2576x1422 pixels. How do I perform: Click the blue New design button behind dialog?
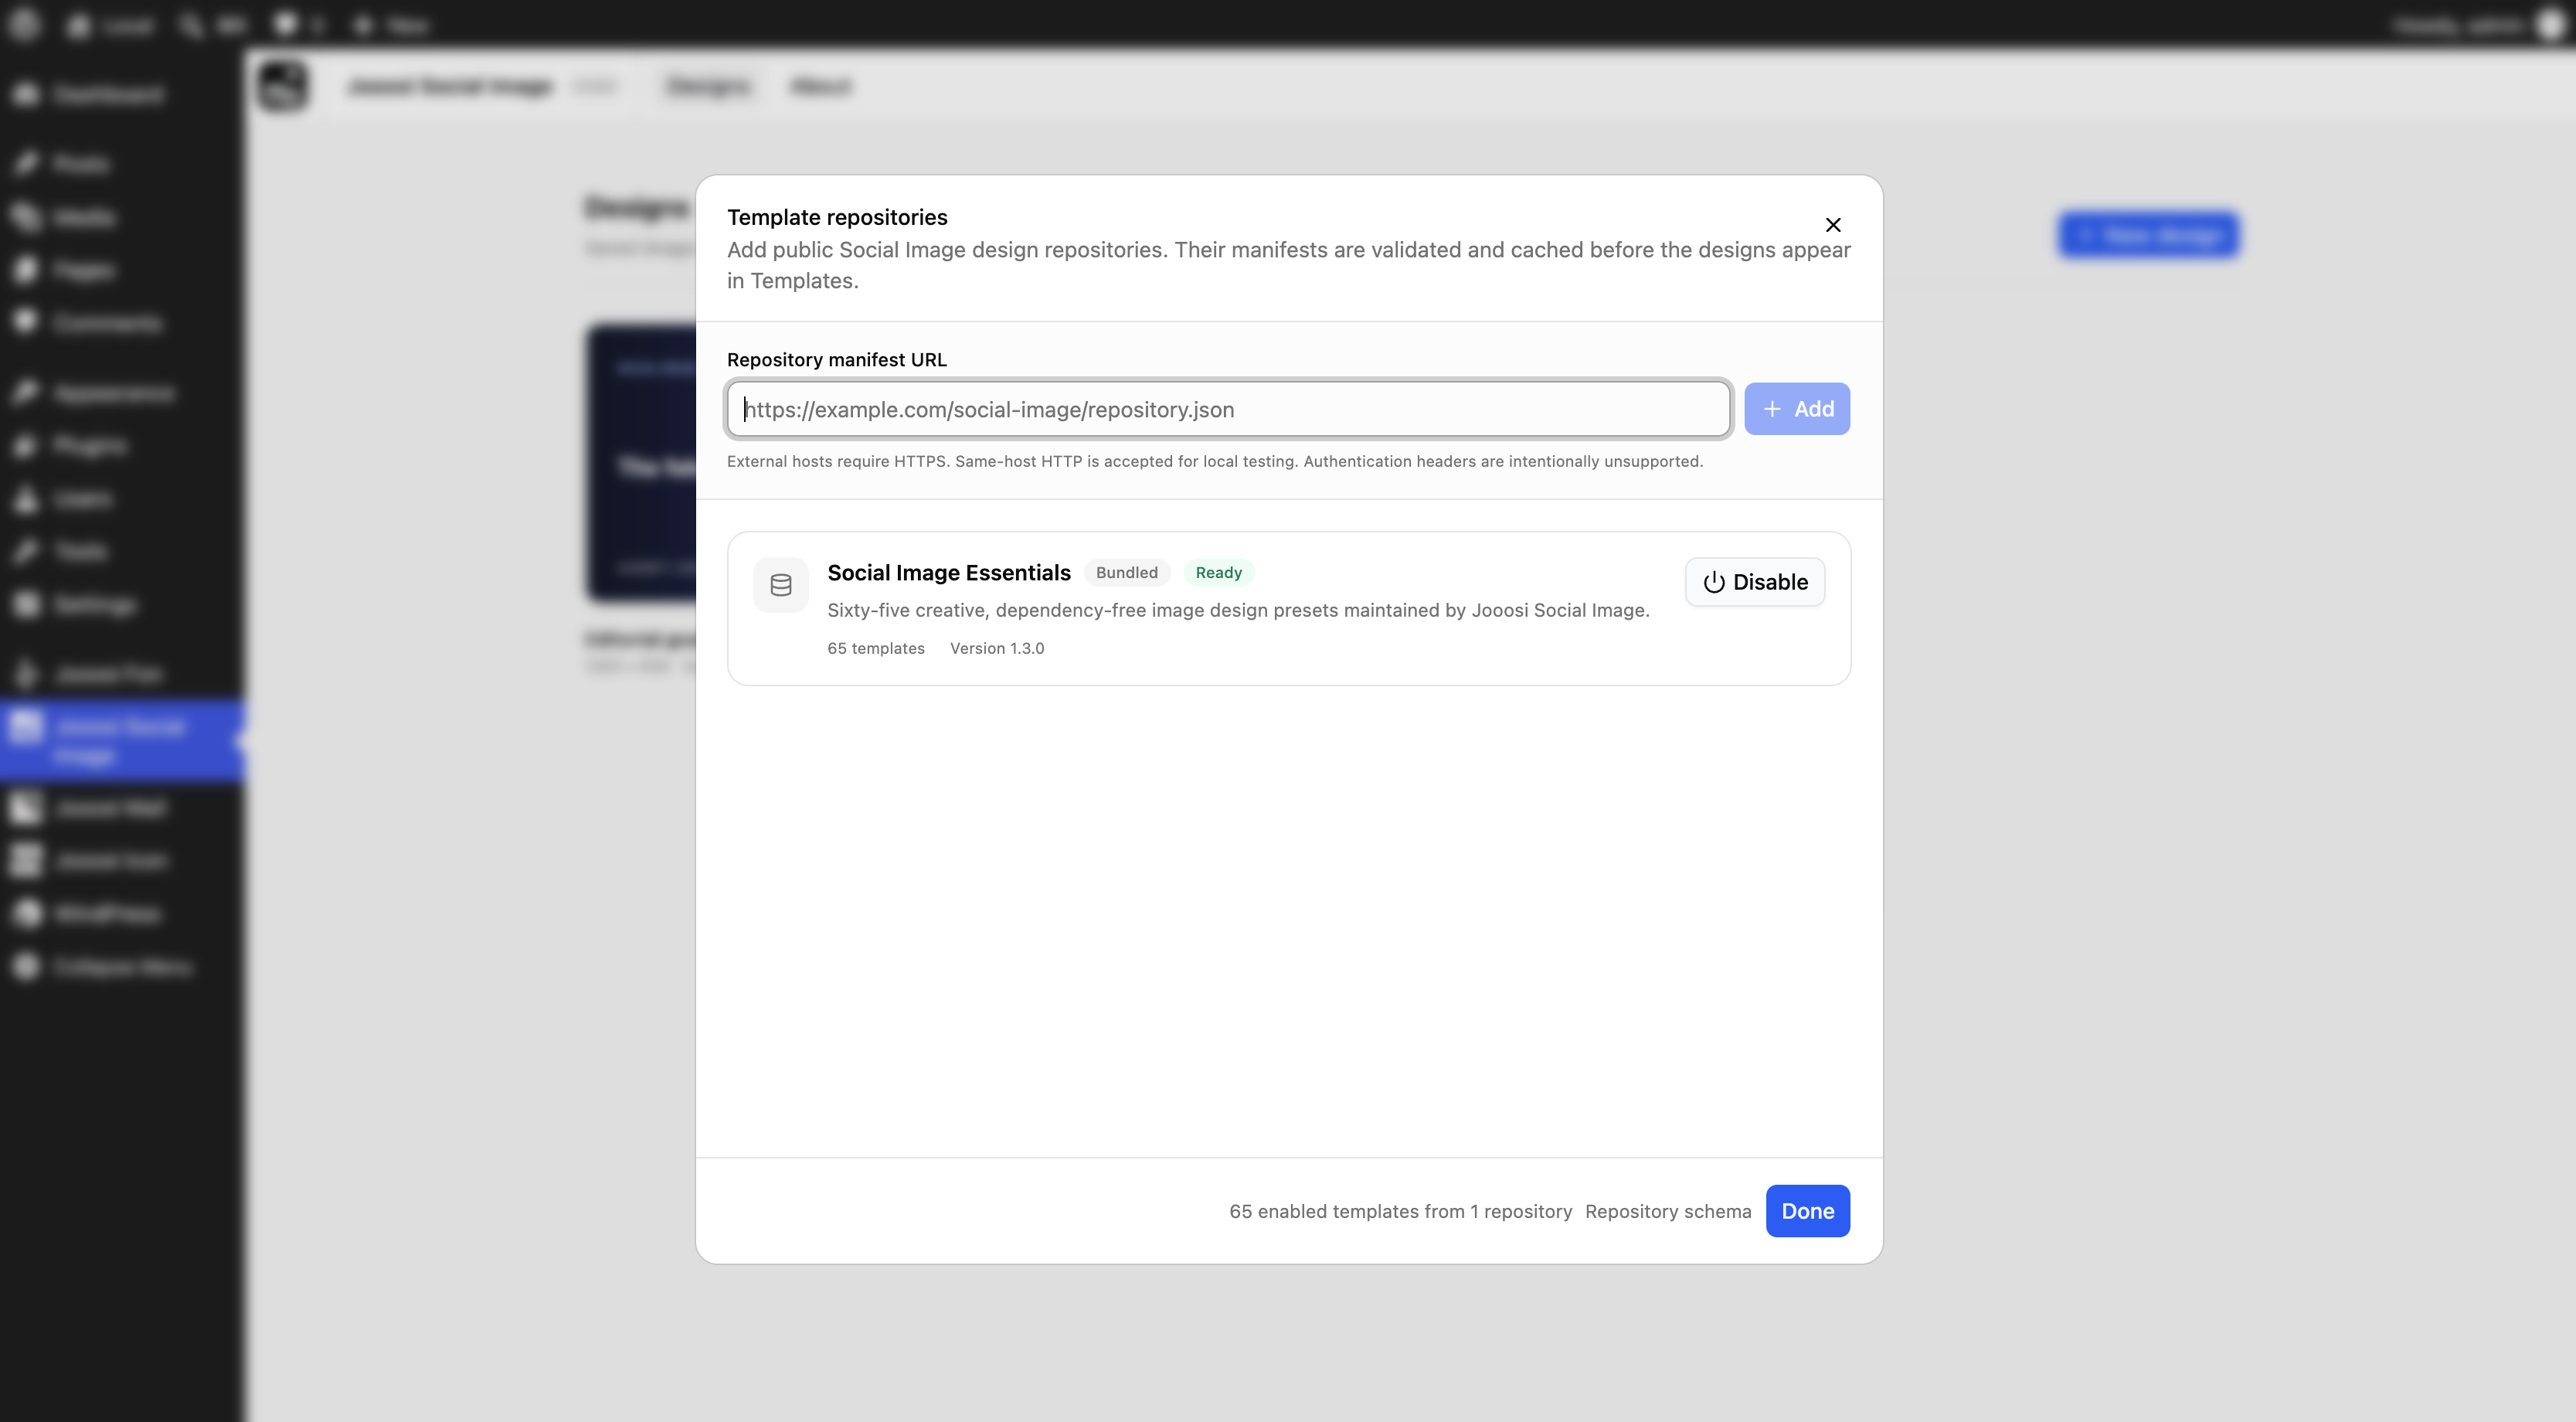tap(2149, 235)
